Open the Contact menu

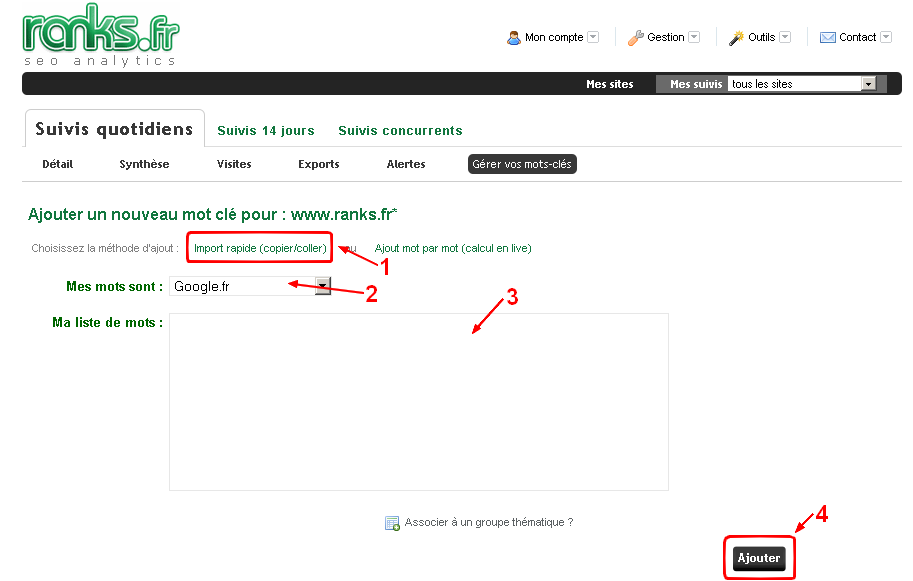pyautogui.click(x=856, y=37)
